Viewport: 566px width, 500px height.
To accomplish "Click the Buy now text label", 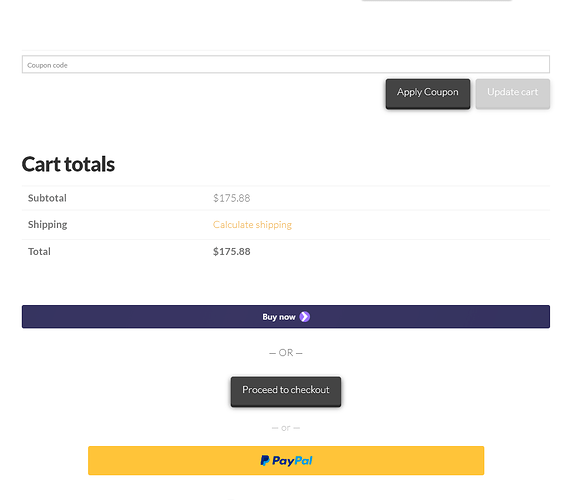I will (x=279, y=317).
